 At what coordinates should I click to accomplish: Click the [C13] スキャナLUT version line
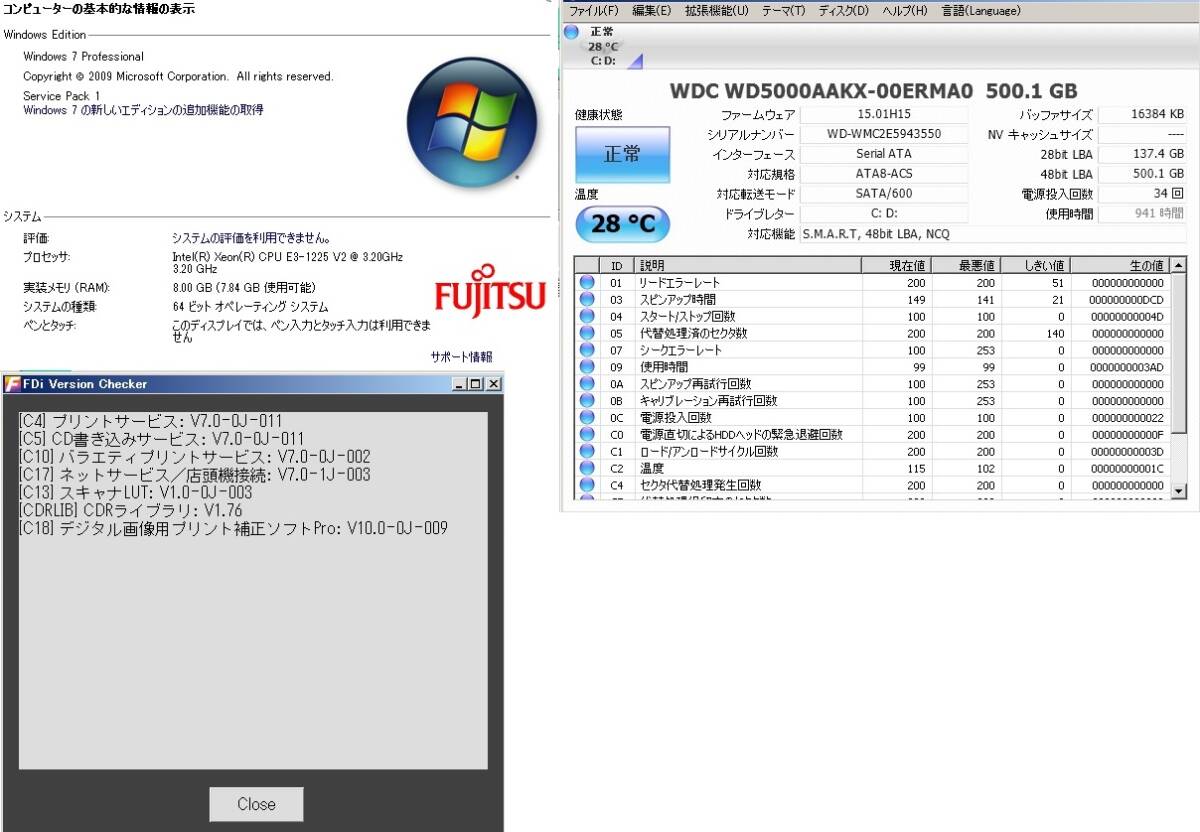[136, 493]
